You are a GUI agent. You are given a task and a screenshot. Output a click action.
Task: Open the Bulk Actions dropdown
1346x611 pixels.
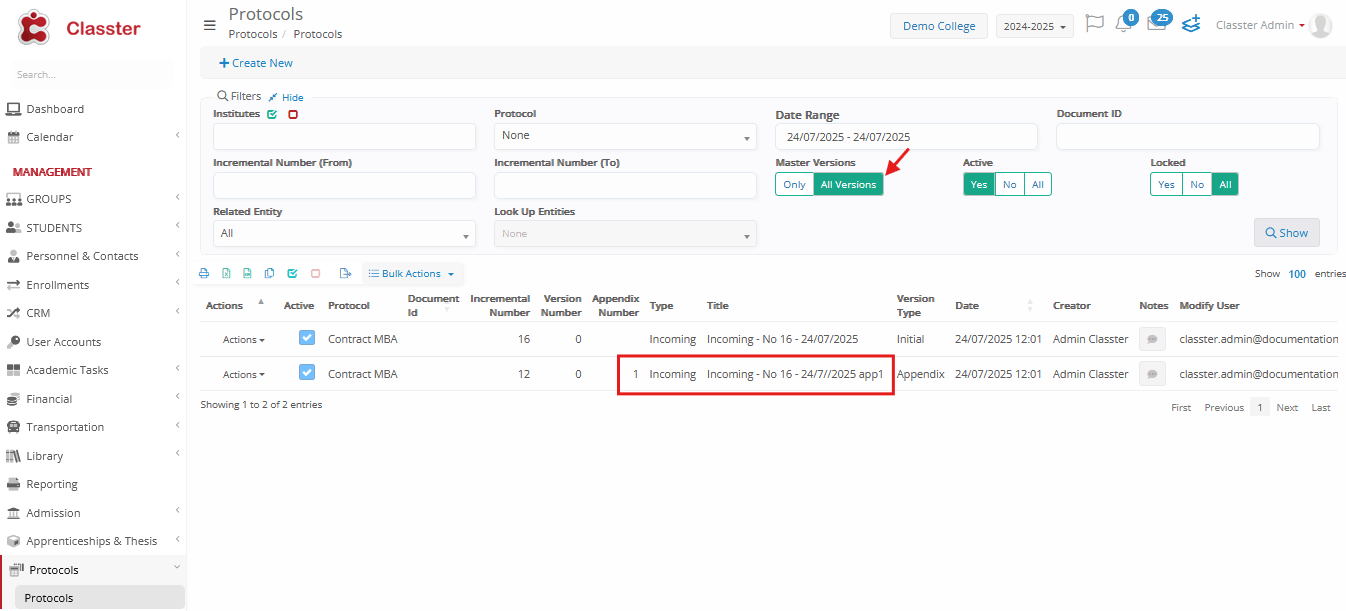coord(411,273)
